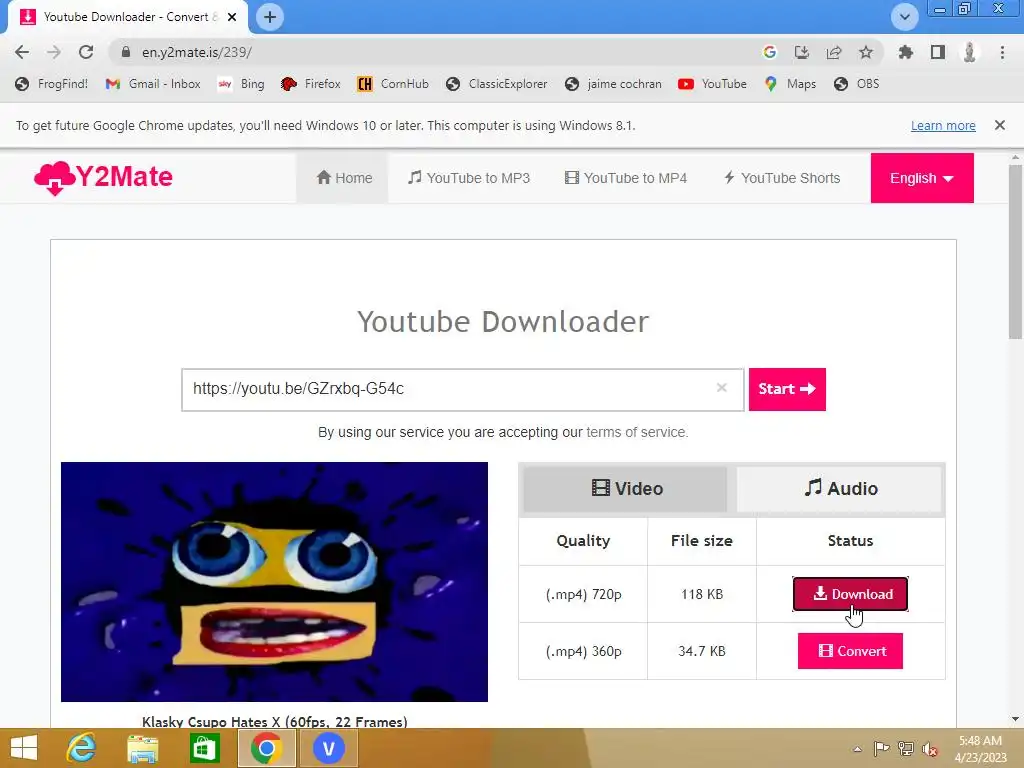
Task: Open the Action Center flag icon
Action: pos(881,749)
